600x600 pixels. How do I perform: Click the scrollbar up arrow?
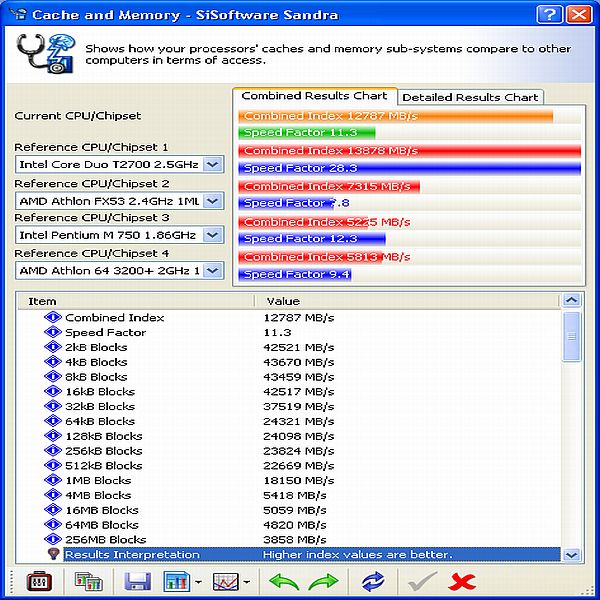click(572, 300)
